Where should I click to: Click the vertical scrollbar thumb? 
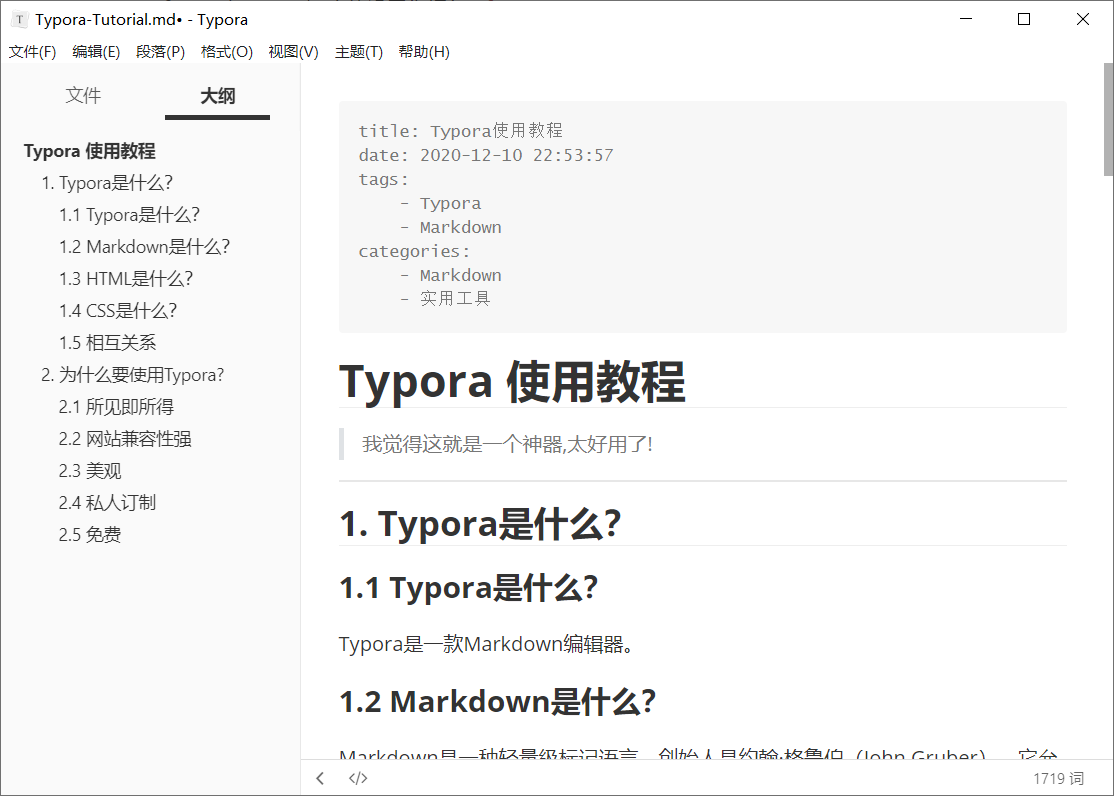click(x=1108, y=119)
